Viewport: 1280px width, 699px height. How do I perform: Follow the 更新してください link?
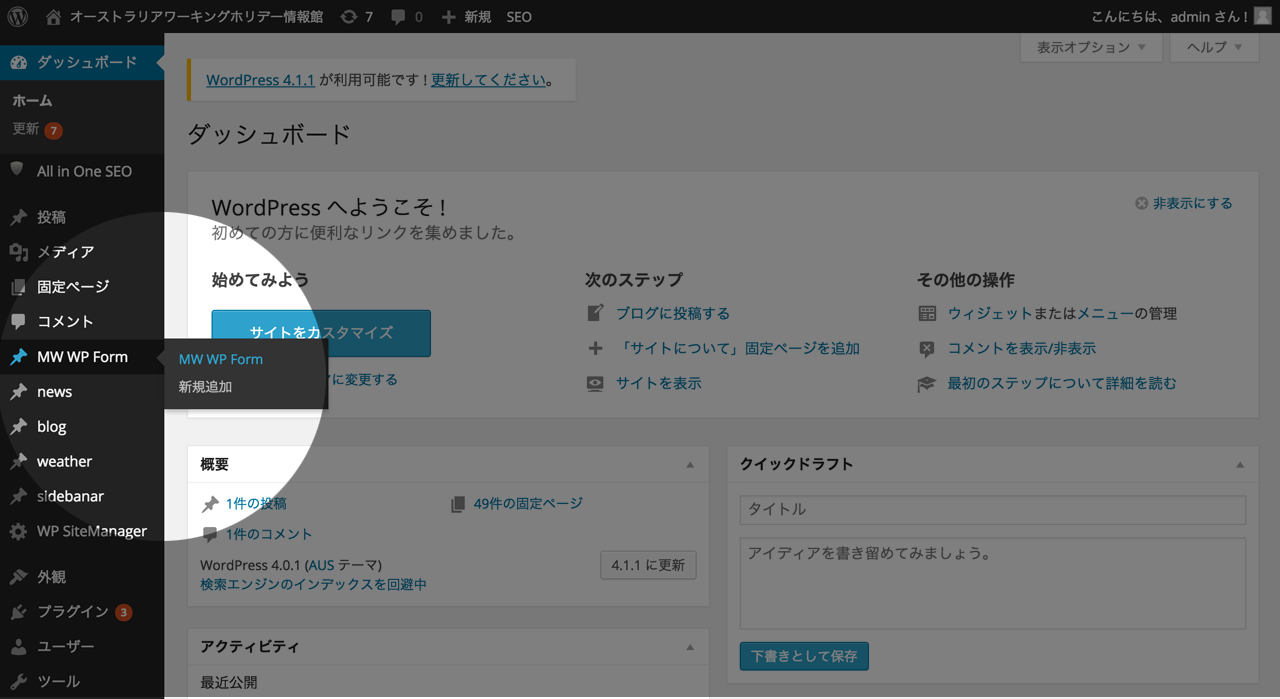tap(489, 80)
